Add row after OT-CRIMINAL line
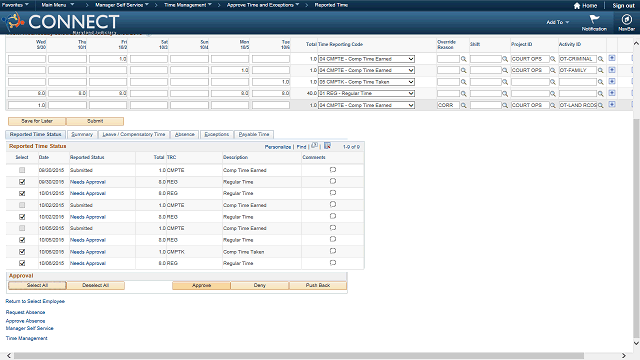The width and height of the screenshot is (640, 360). click(612, 58)
